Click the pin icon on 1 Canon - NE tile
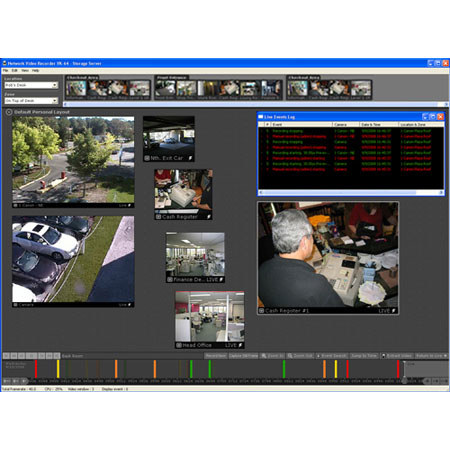The width and height of the screenshot is (450, 450). 130,206
